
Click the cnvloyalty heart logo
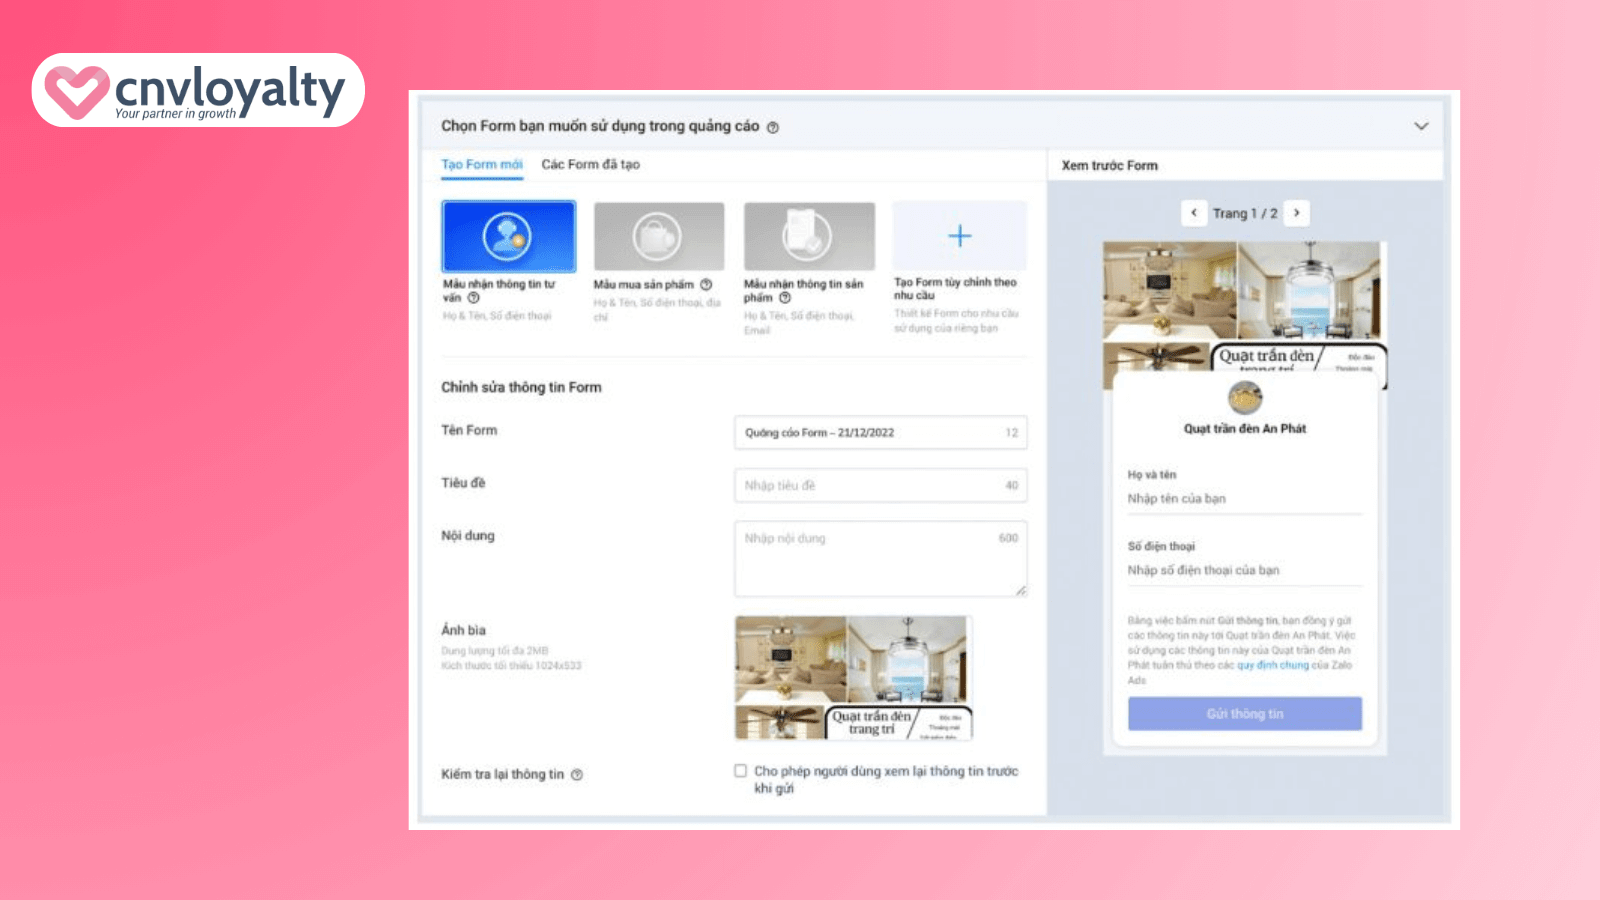[76, 91]
